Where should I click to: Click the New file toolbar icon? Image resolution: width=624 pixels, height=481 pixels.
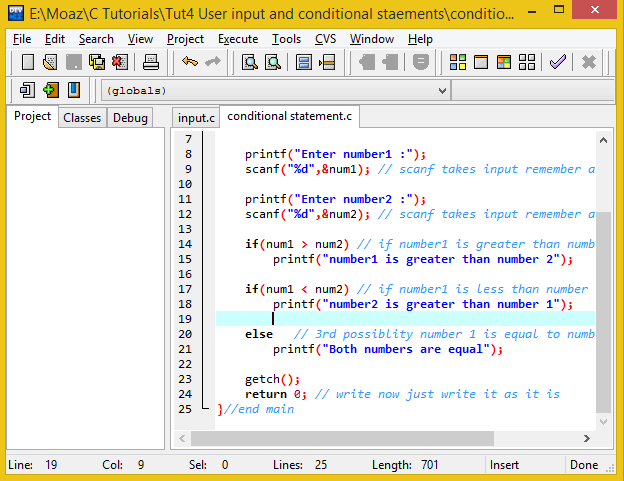point(28,62)
